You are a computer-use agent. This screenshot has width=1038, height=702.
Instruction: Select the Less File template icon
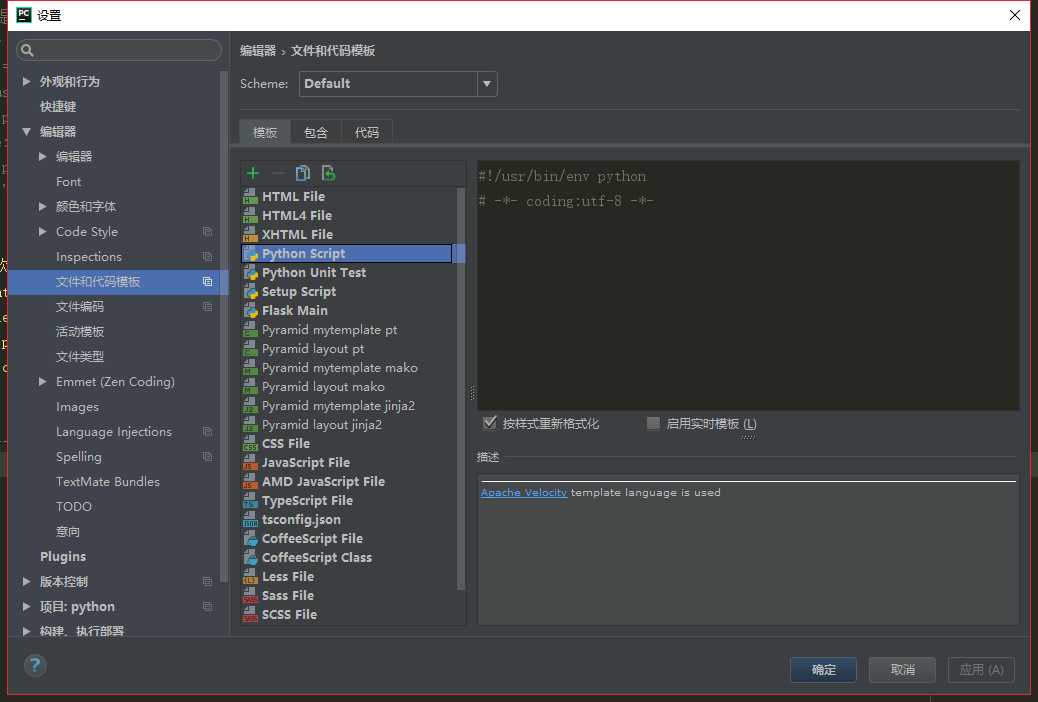[x=250, y=577]
